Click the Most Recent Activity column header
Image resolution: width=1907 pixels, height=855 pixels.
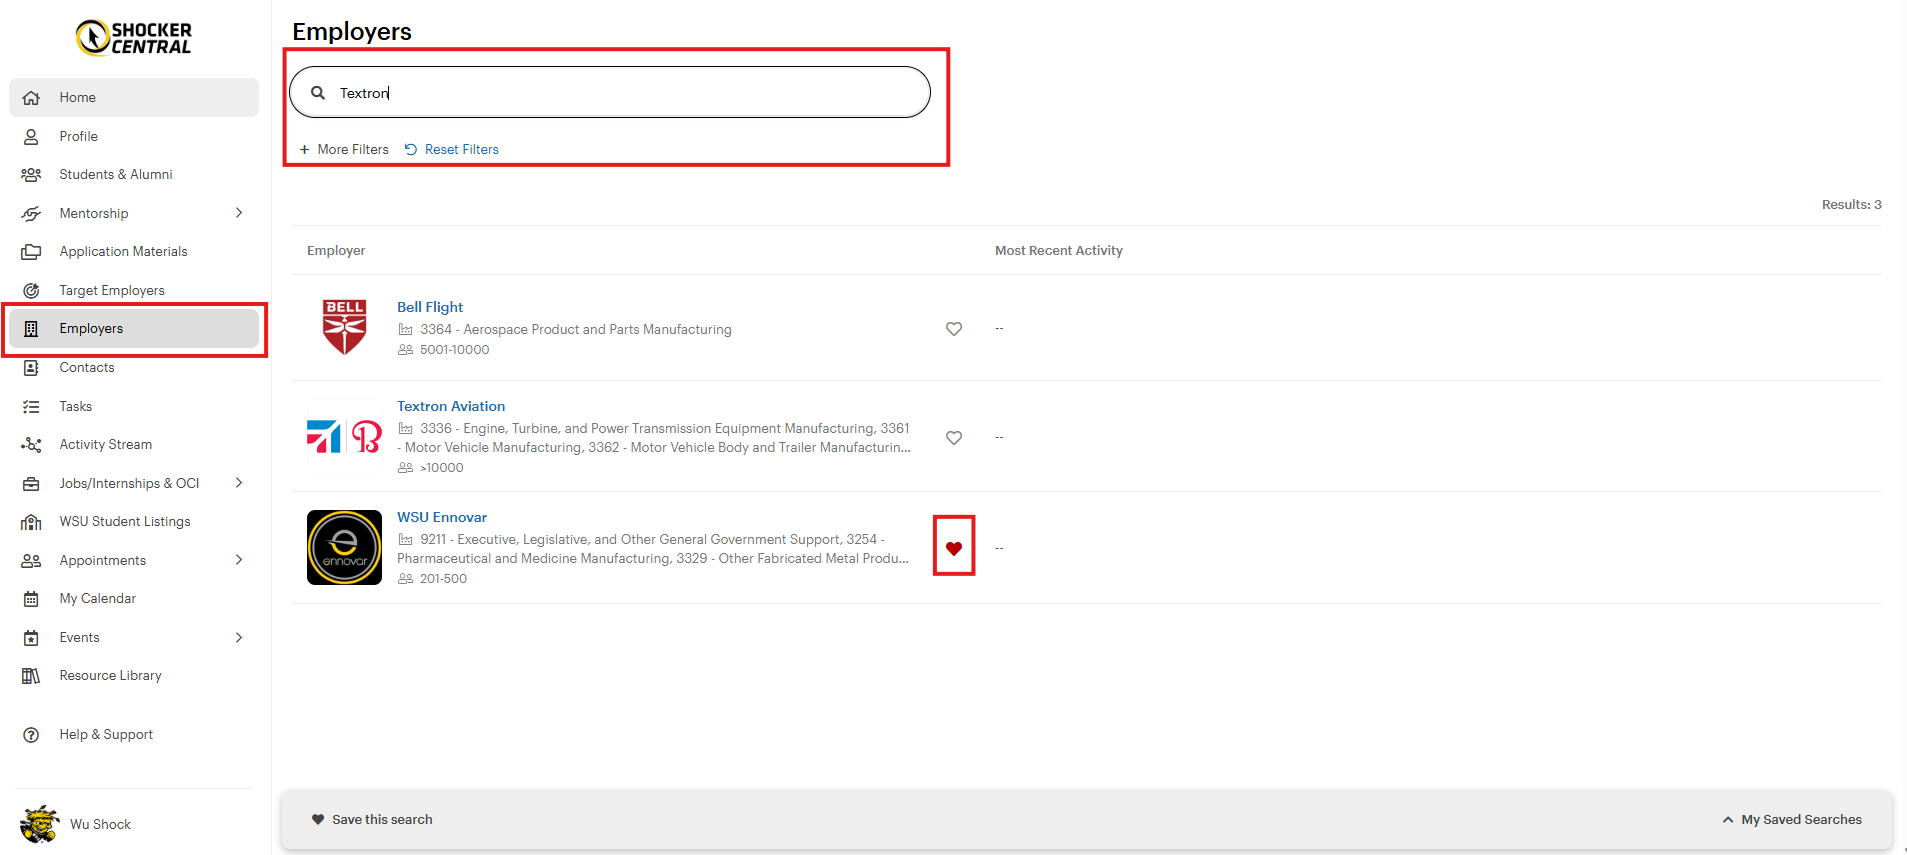click(x=1059, y=251)
